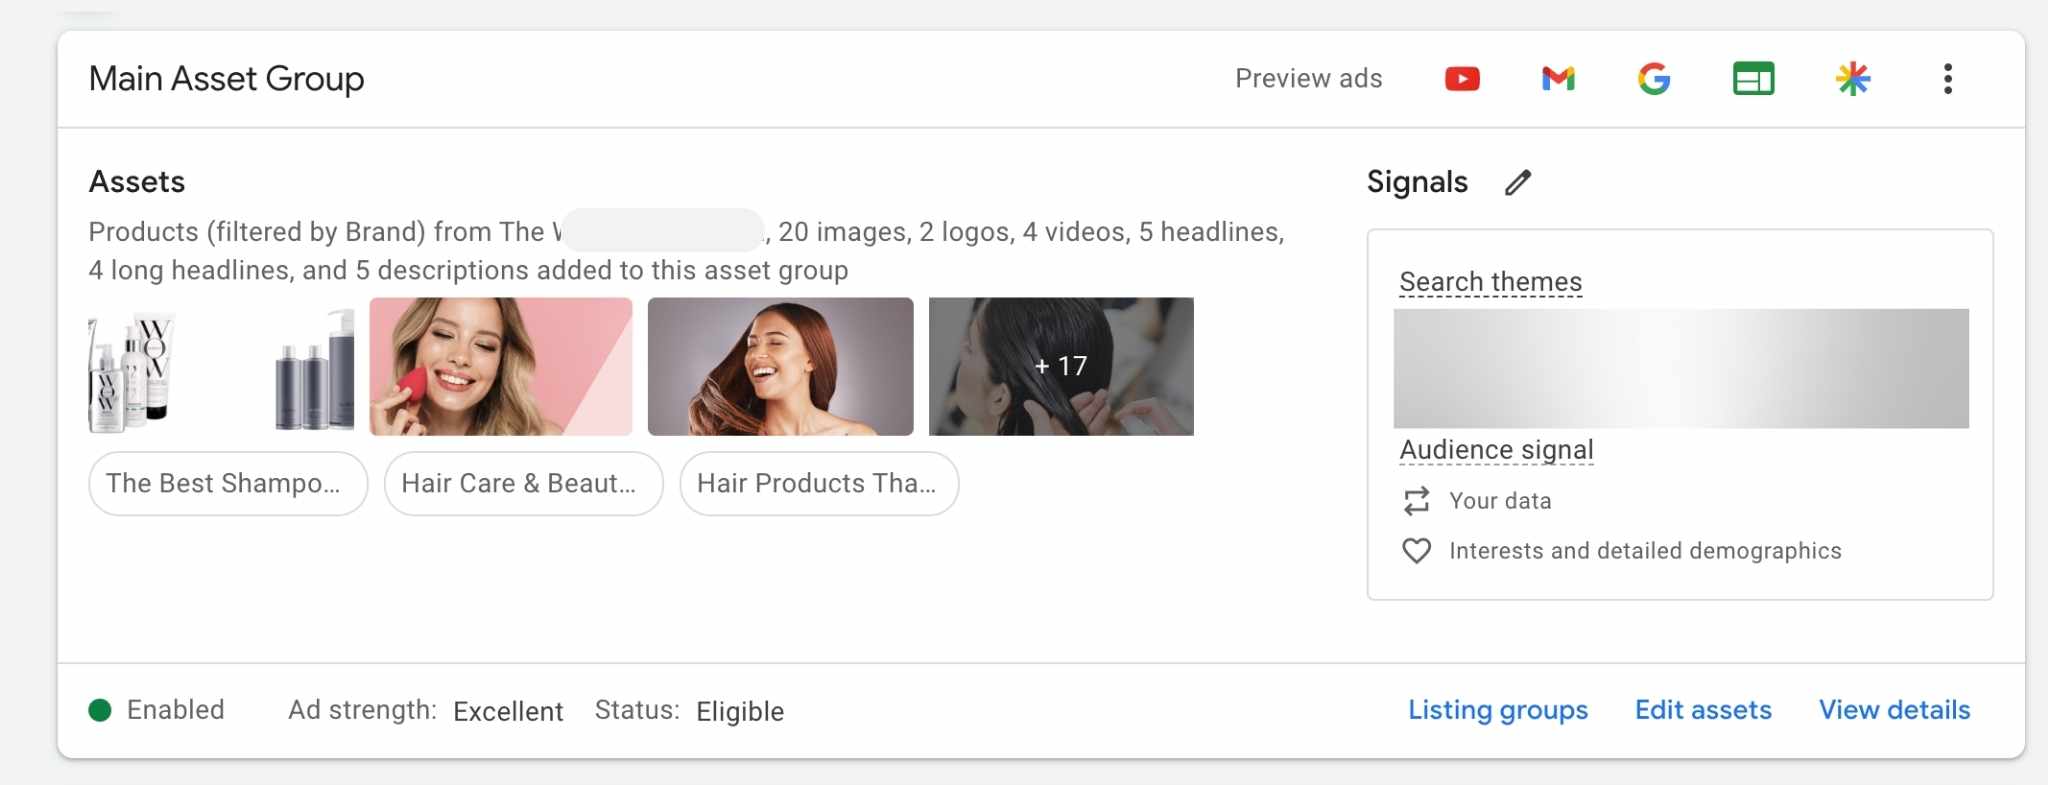Viewport: 2048px width, 785px height.
Task: Click the Your data swap-arrows icon
Action: point(1416,501)
